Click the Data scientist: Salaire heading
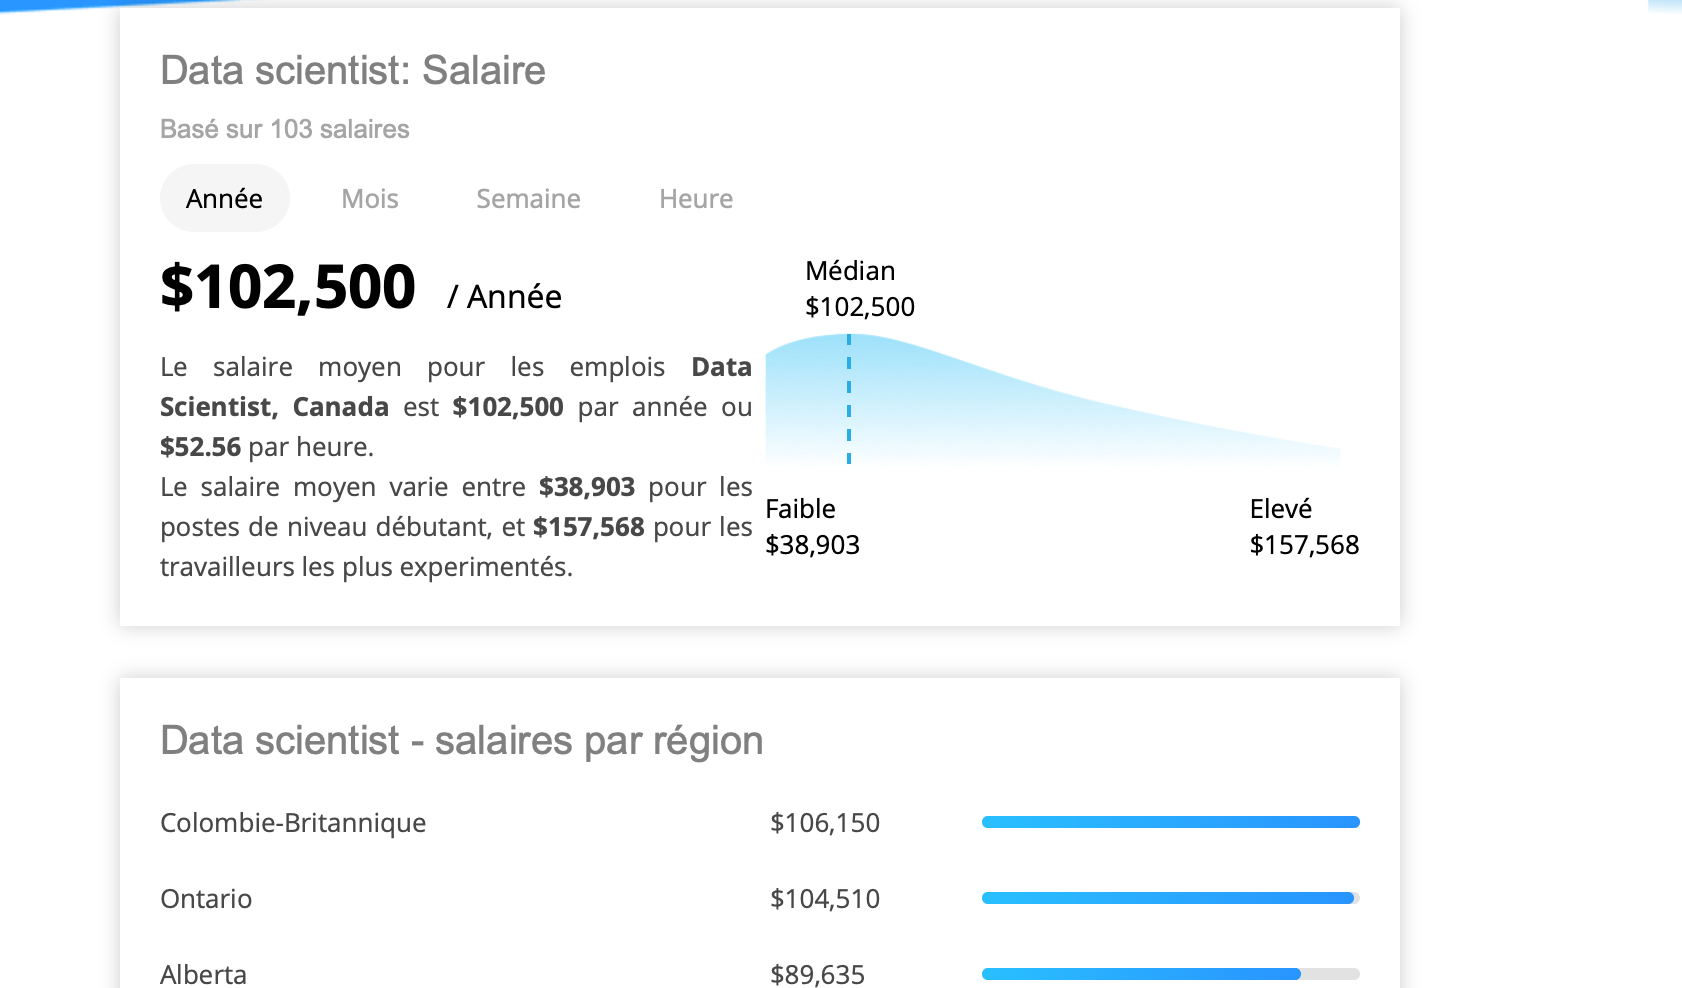1682x988 pixels. [x=353, y=71]
